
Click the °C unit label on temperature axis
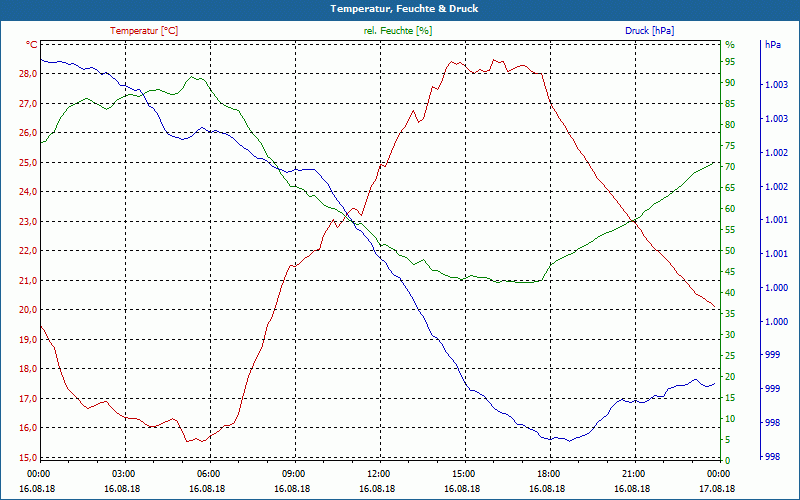[31, 44]
